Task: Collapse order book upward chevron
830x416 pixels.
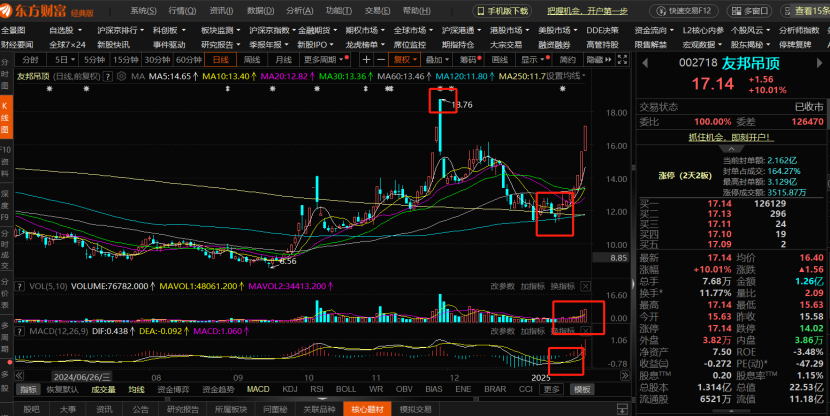Action: (x=733, y=149)
